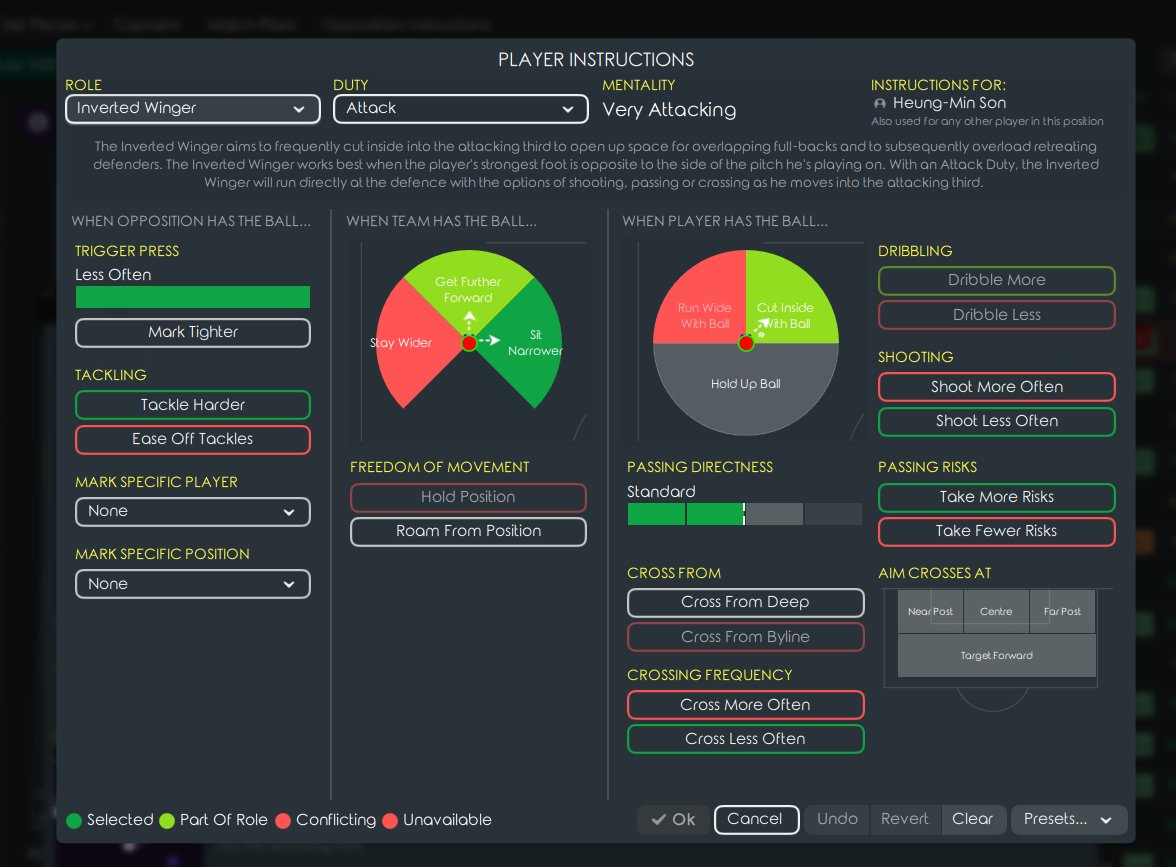Aim crosses at the Near Post zone
1176x867 pixels.
coord(930,611)
